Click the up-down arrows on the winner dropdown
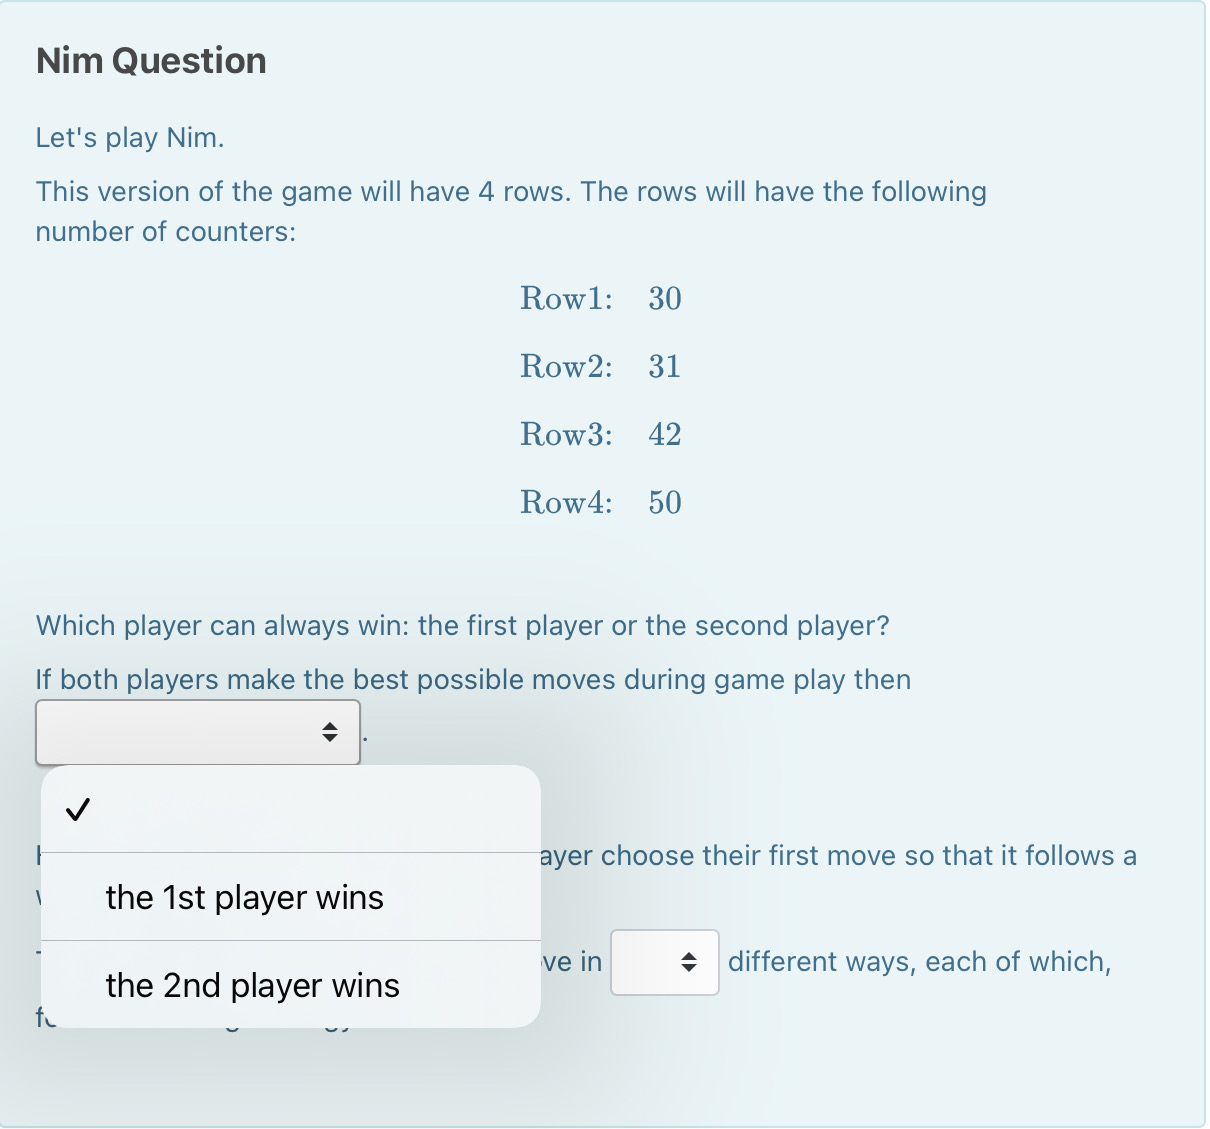 click(330, 732)
